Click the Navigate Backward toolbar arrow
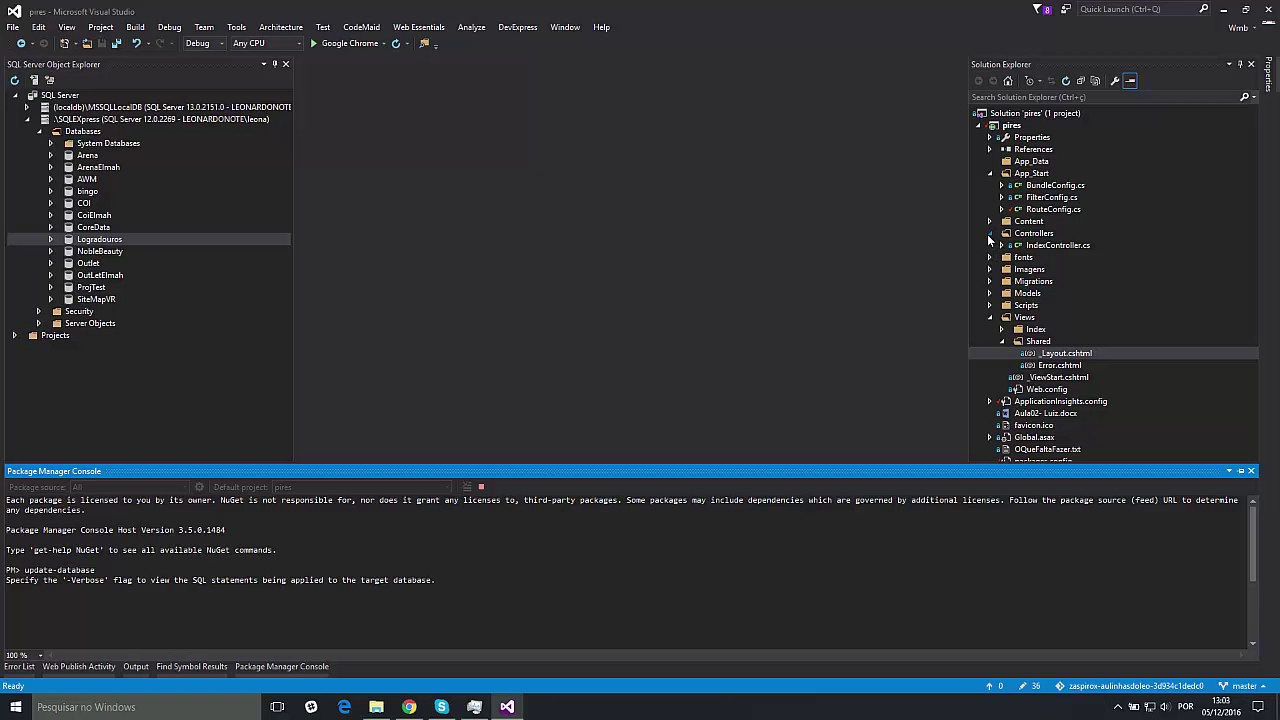 20,44
